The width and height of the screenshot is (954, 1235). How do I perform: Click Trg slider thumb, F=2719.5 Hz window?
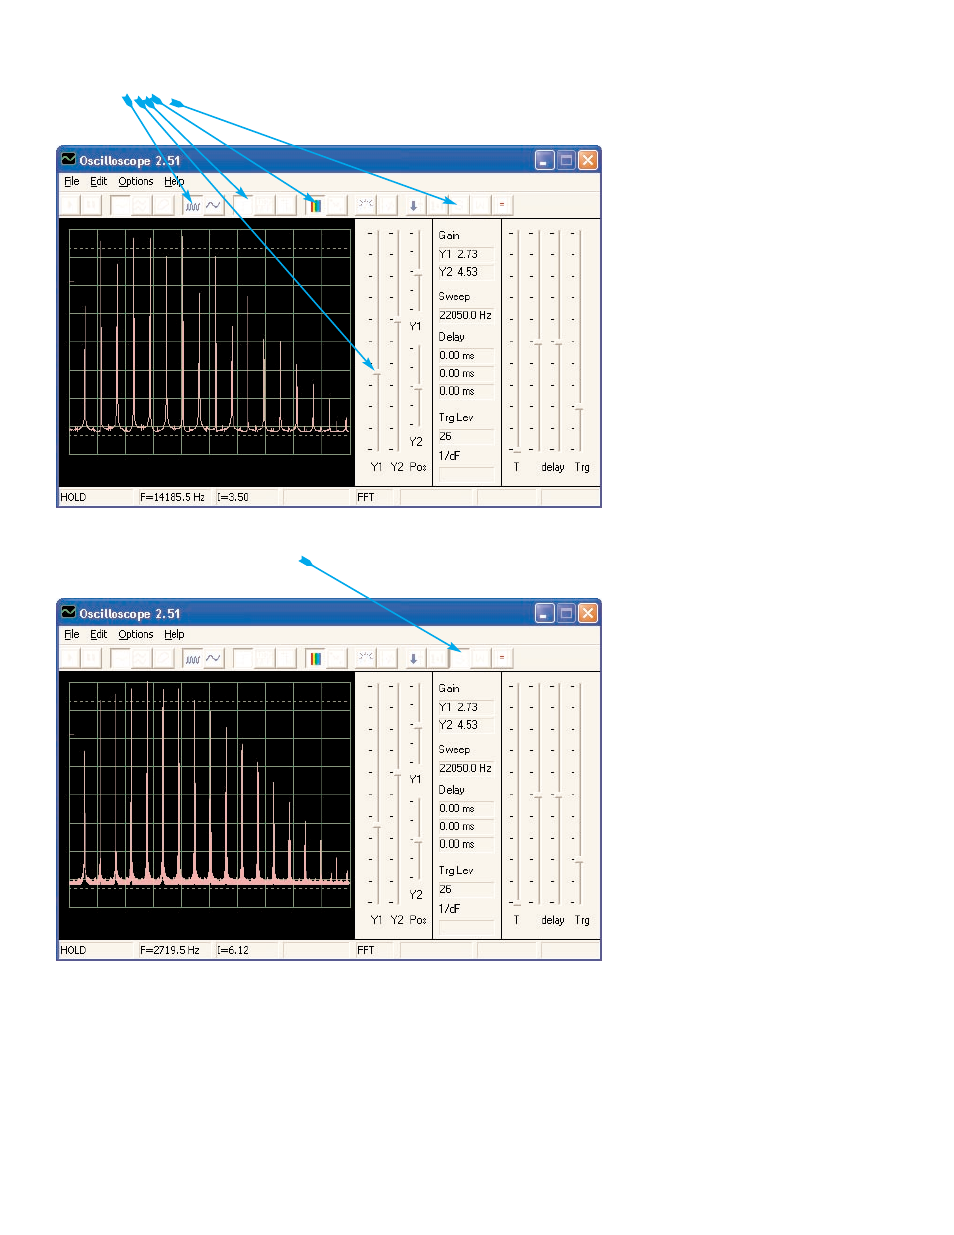pos(579,861)
